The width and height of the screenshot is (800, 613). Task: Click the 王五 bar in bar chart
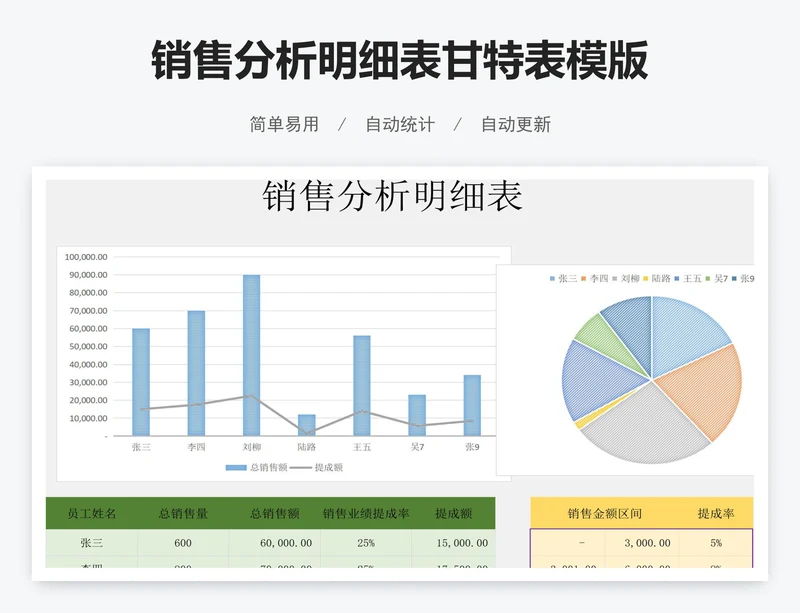click(x=362, y=386)
